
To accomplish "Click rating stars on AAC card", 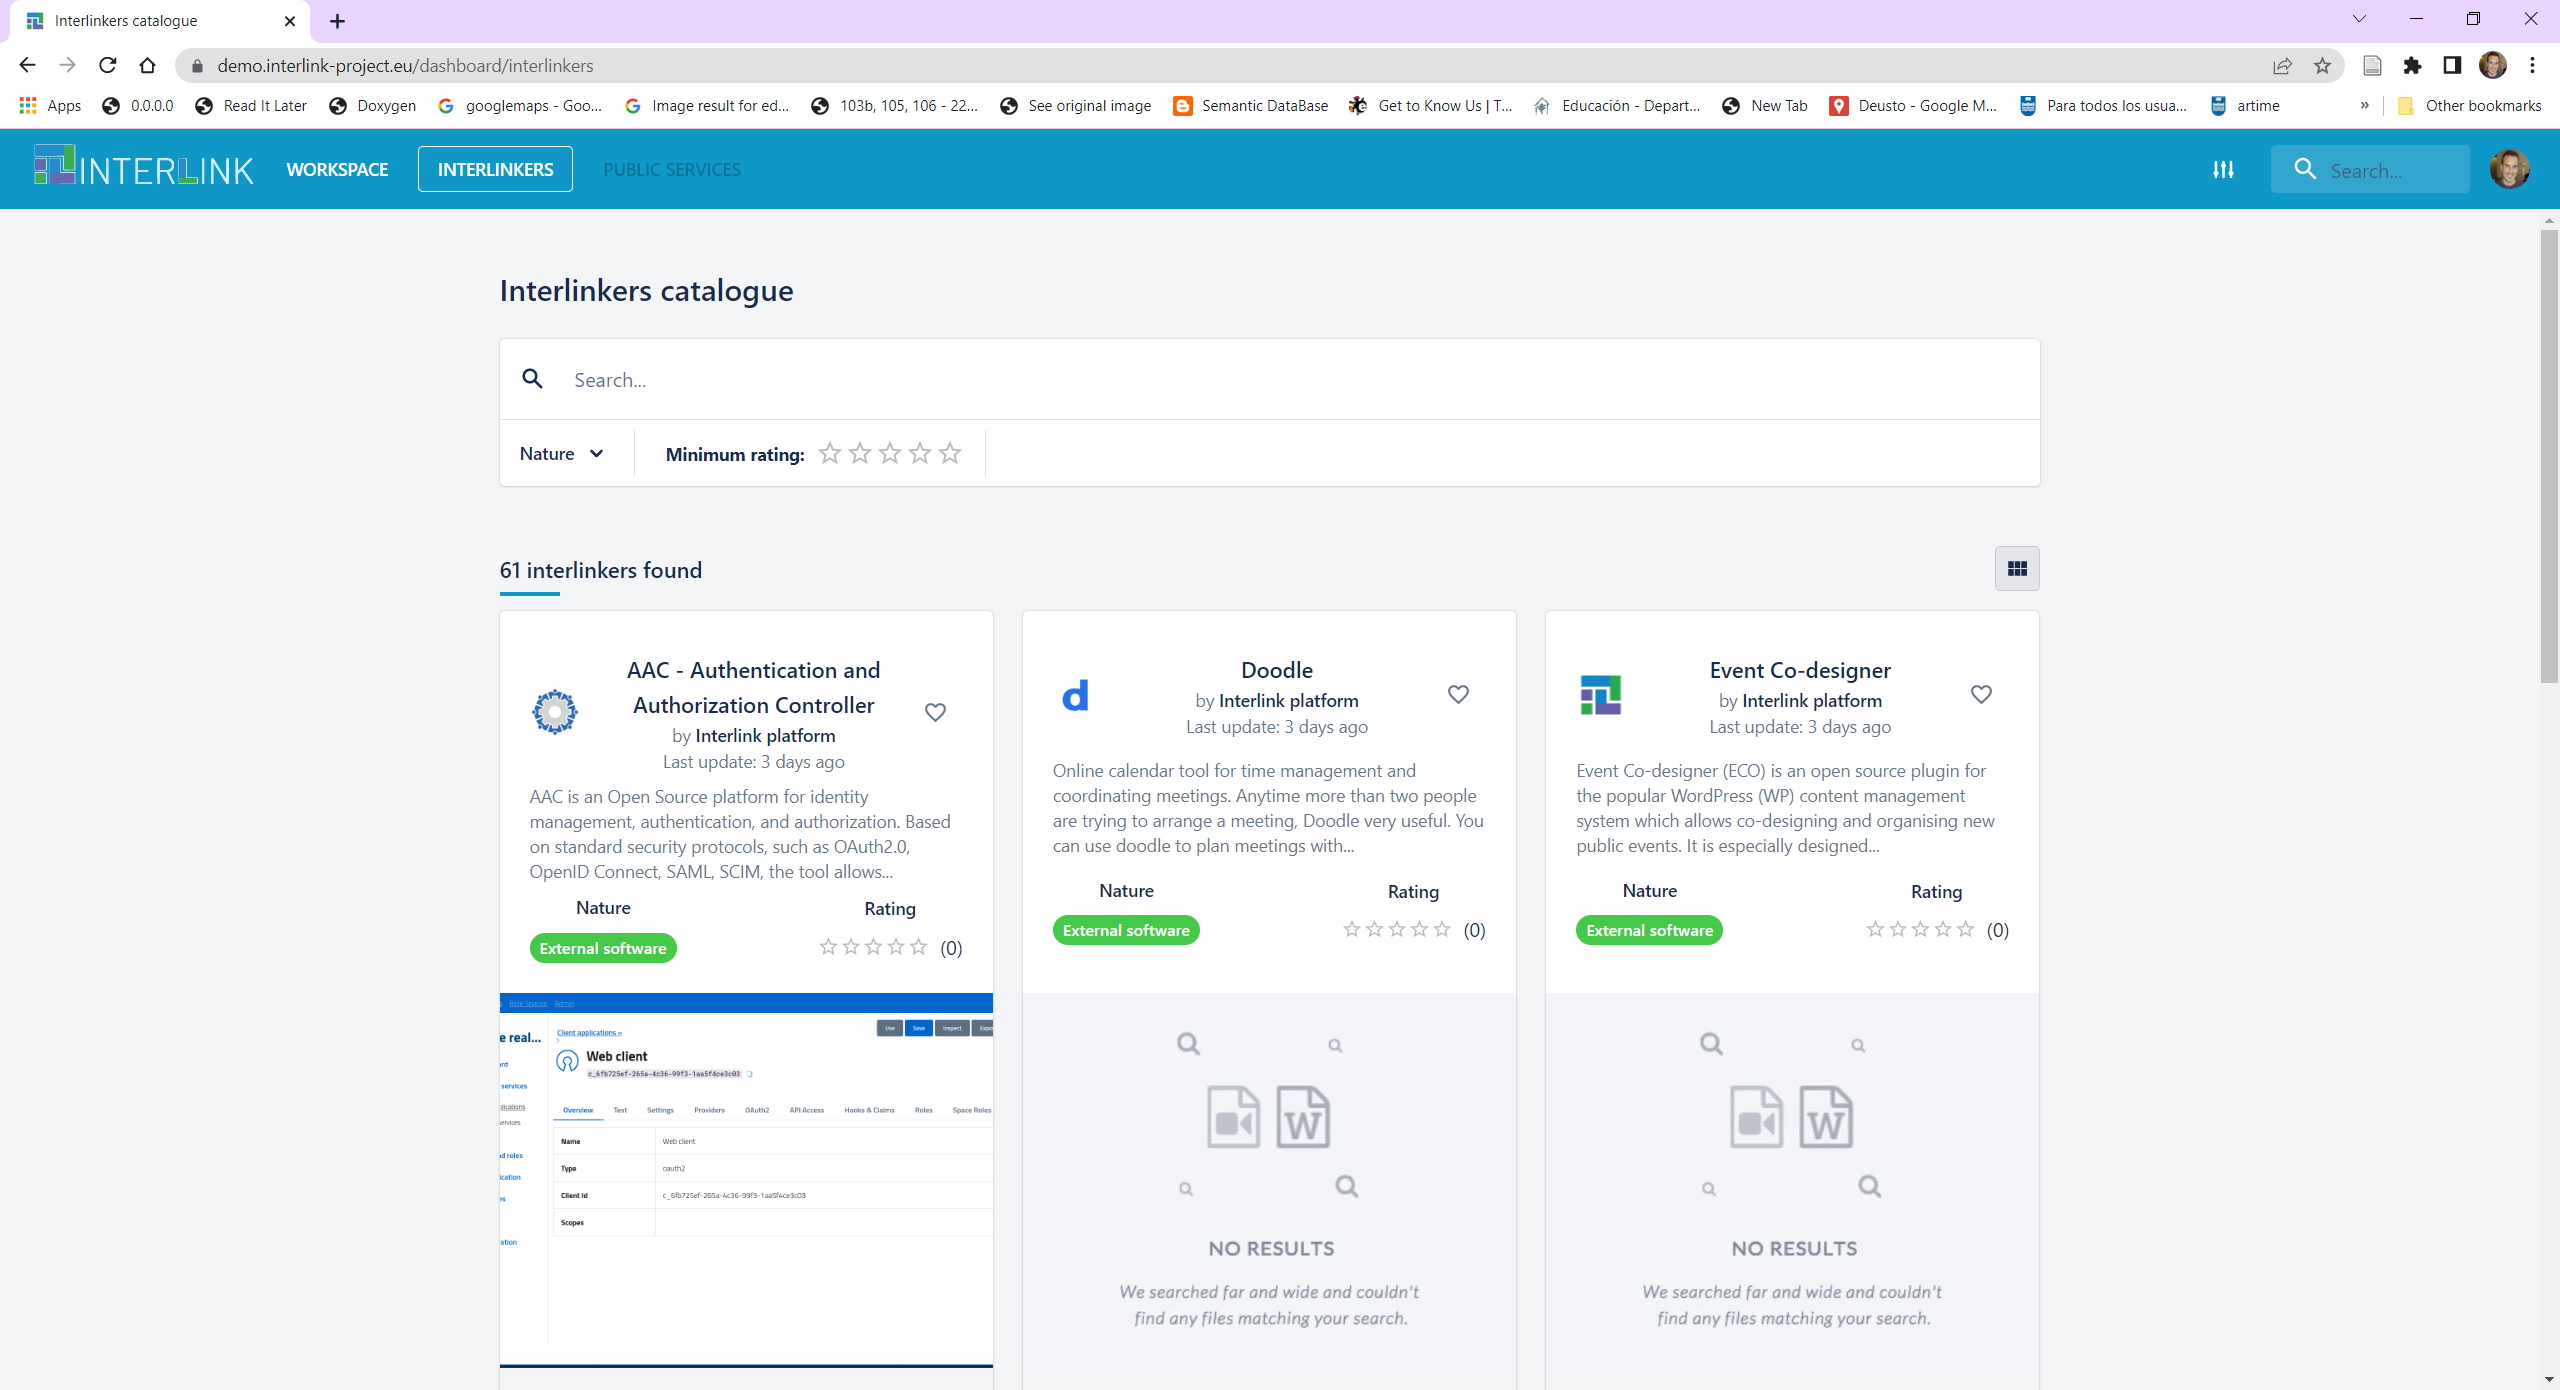I will (x=873, y=947).
